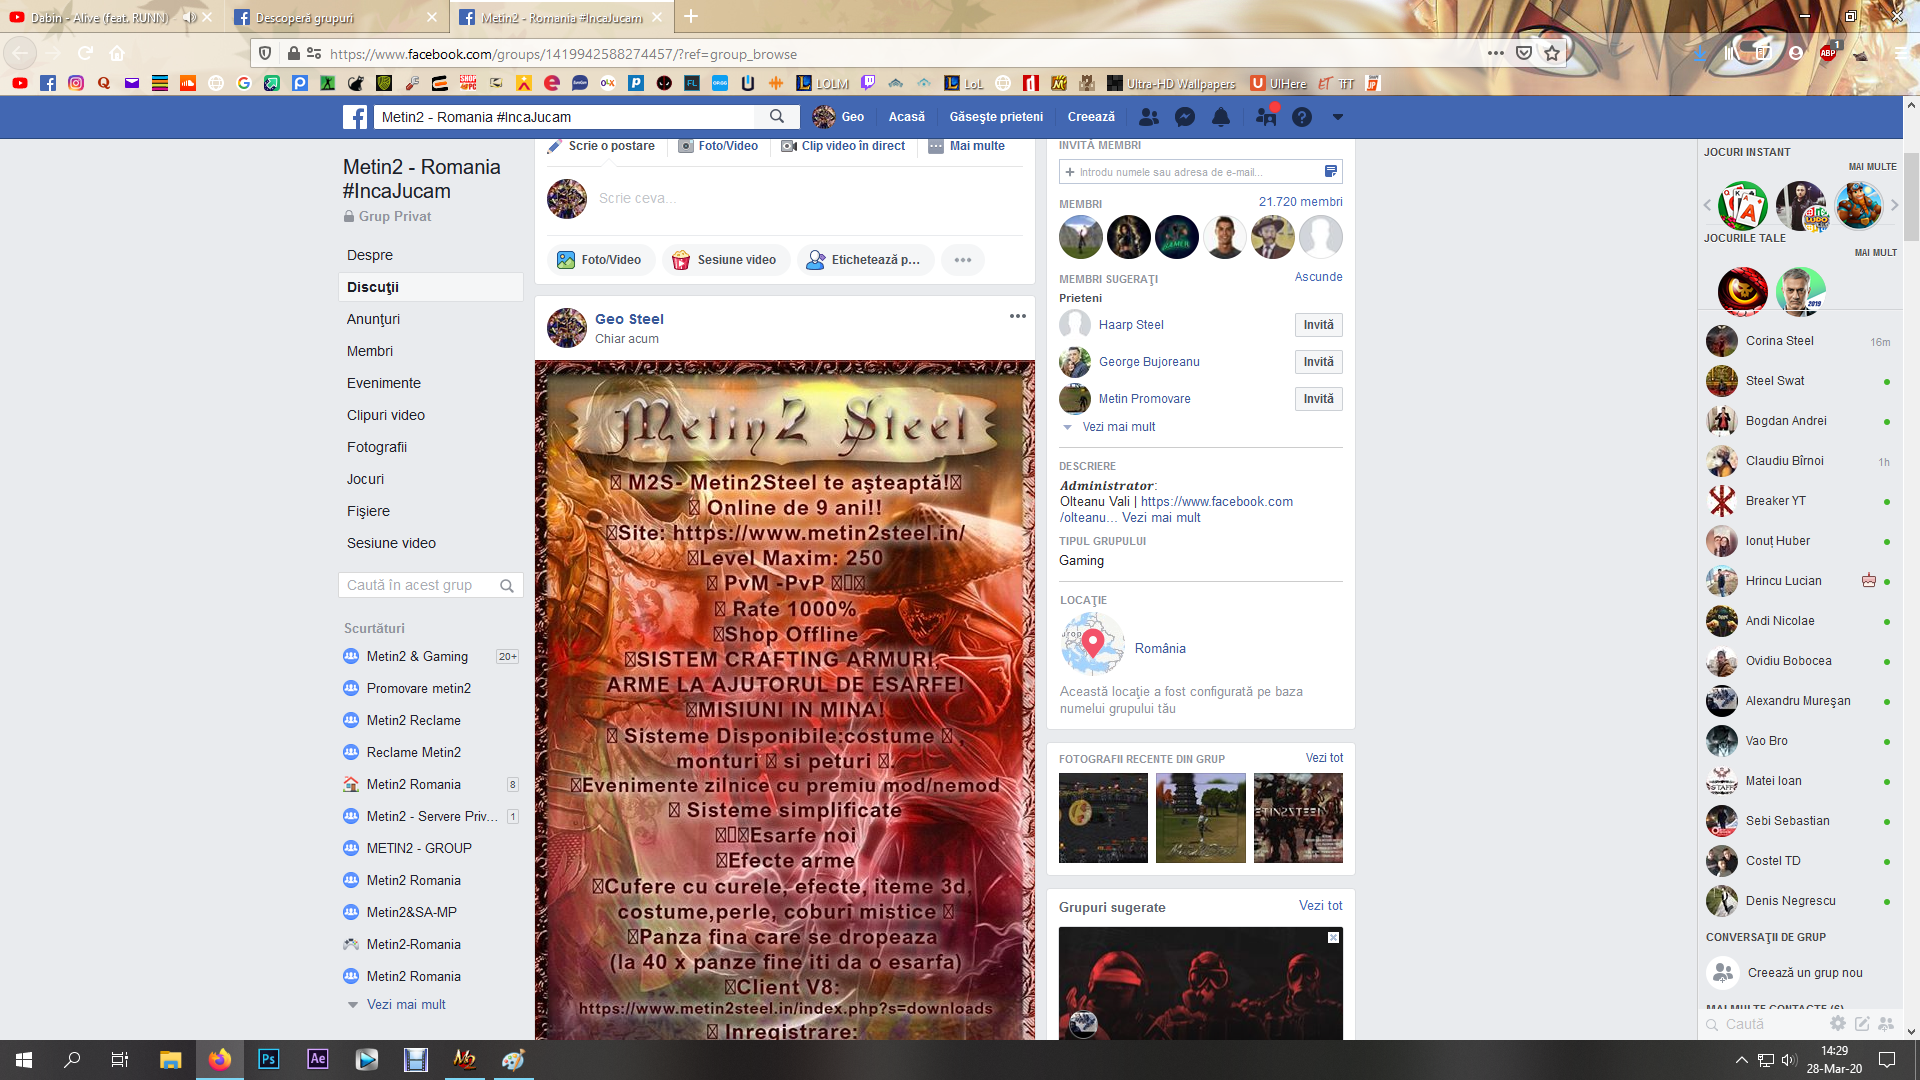Hide suggested members via Ascunde
1920x1080 pixels.
point(1318,277)
